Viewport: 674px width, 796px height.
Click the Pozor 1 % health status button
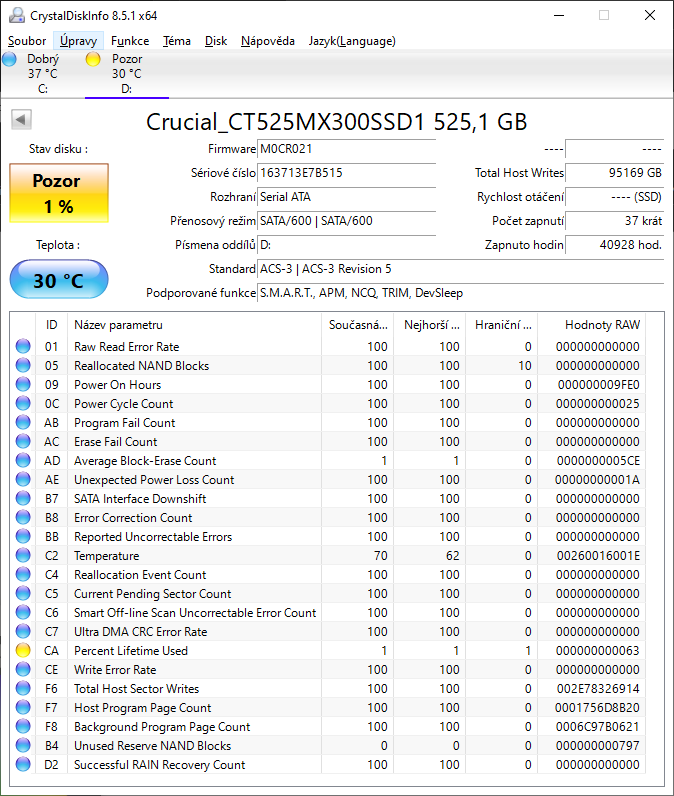[x=59, y=193]
